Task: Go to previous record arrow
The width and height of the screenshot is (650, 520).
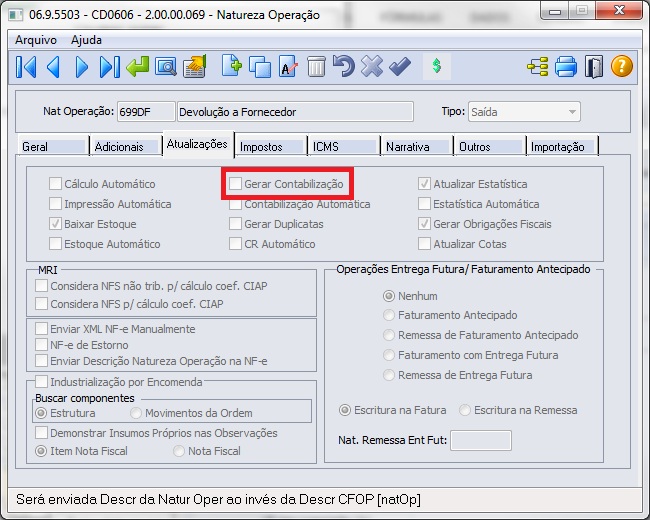Action: pos(53,67)
